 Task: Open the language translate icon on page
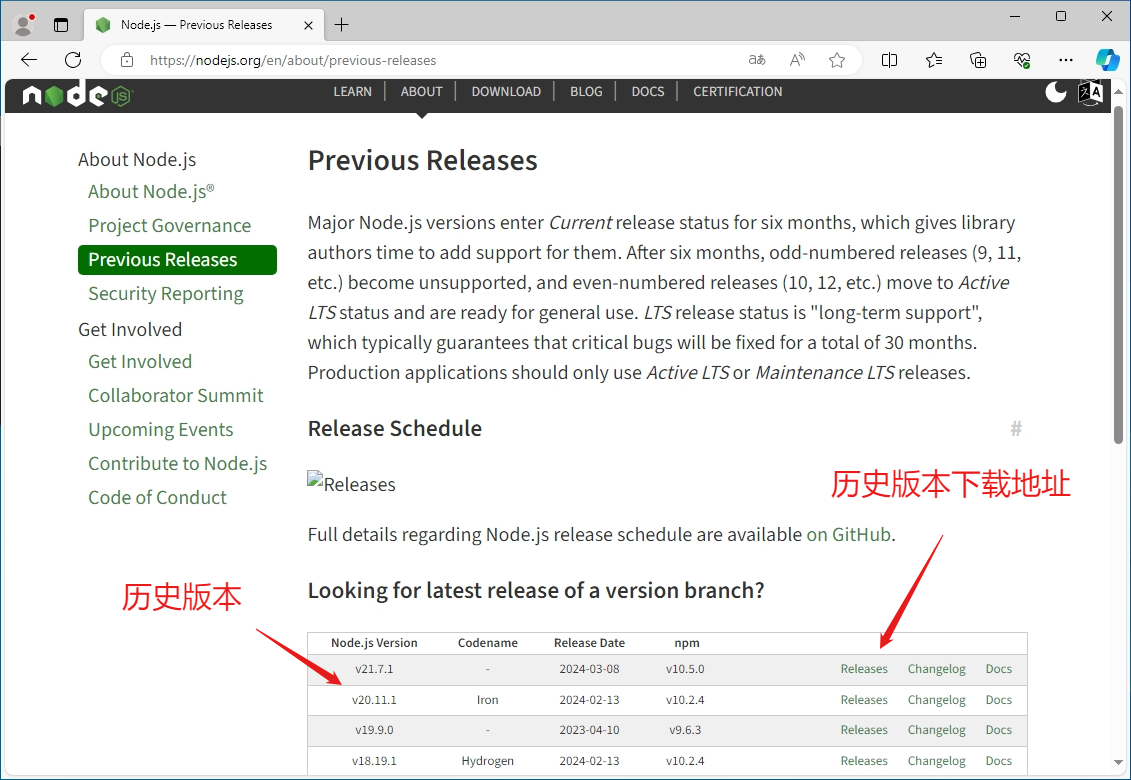[1089, 93]
